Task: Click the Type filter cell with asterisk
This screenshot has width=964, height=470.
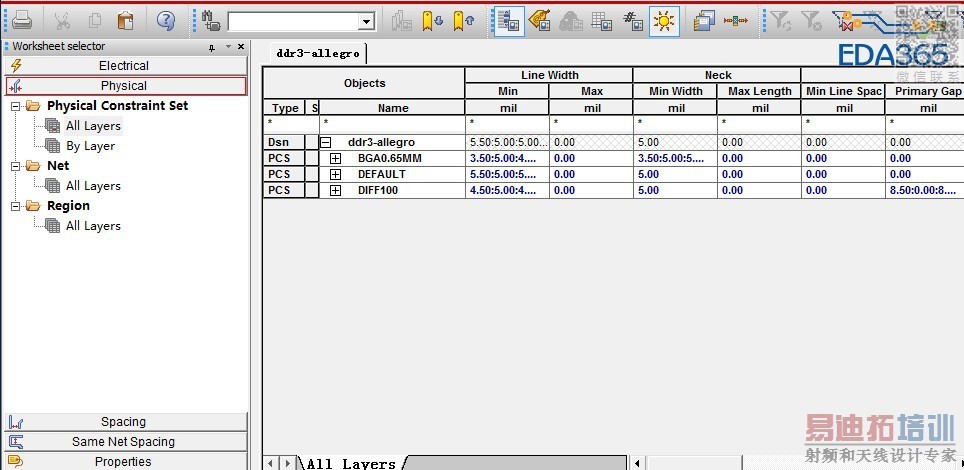Action: click(285, 124)
